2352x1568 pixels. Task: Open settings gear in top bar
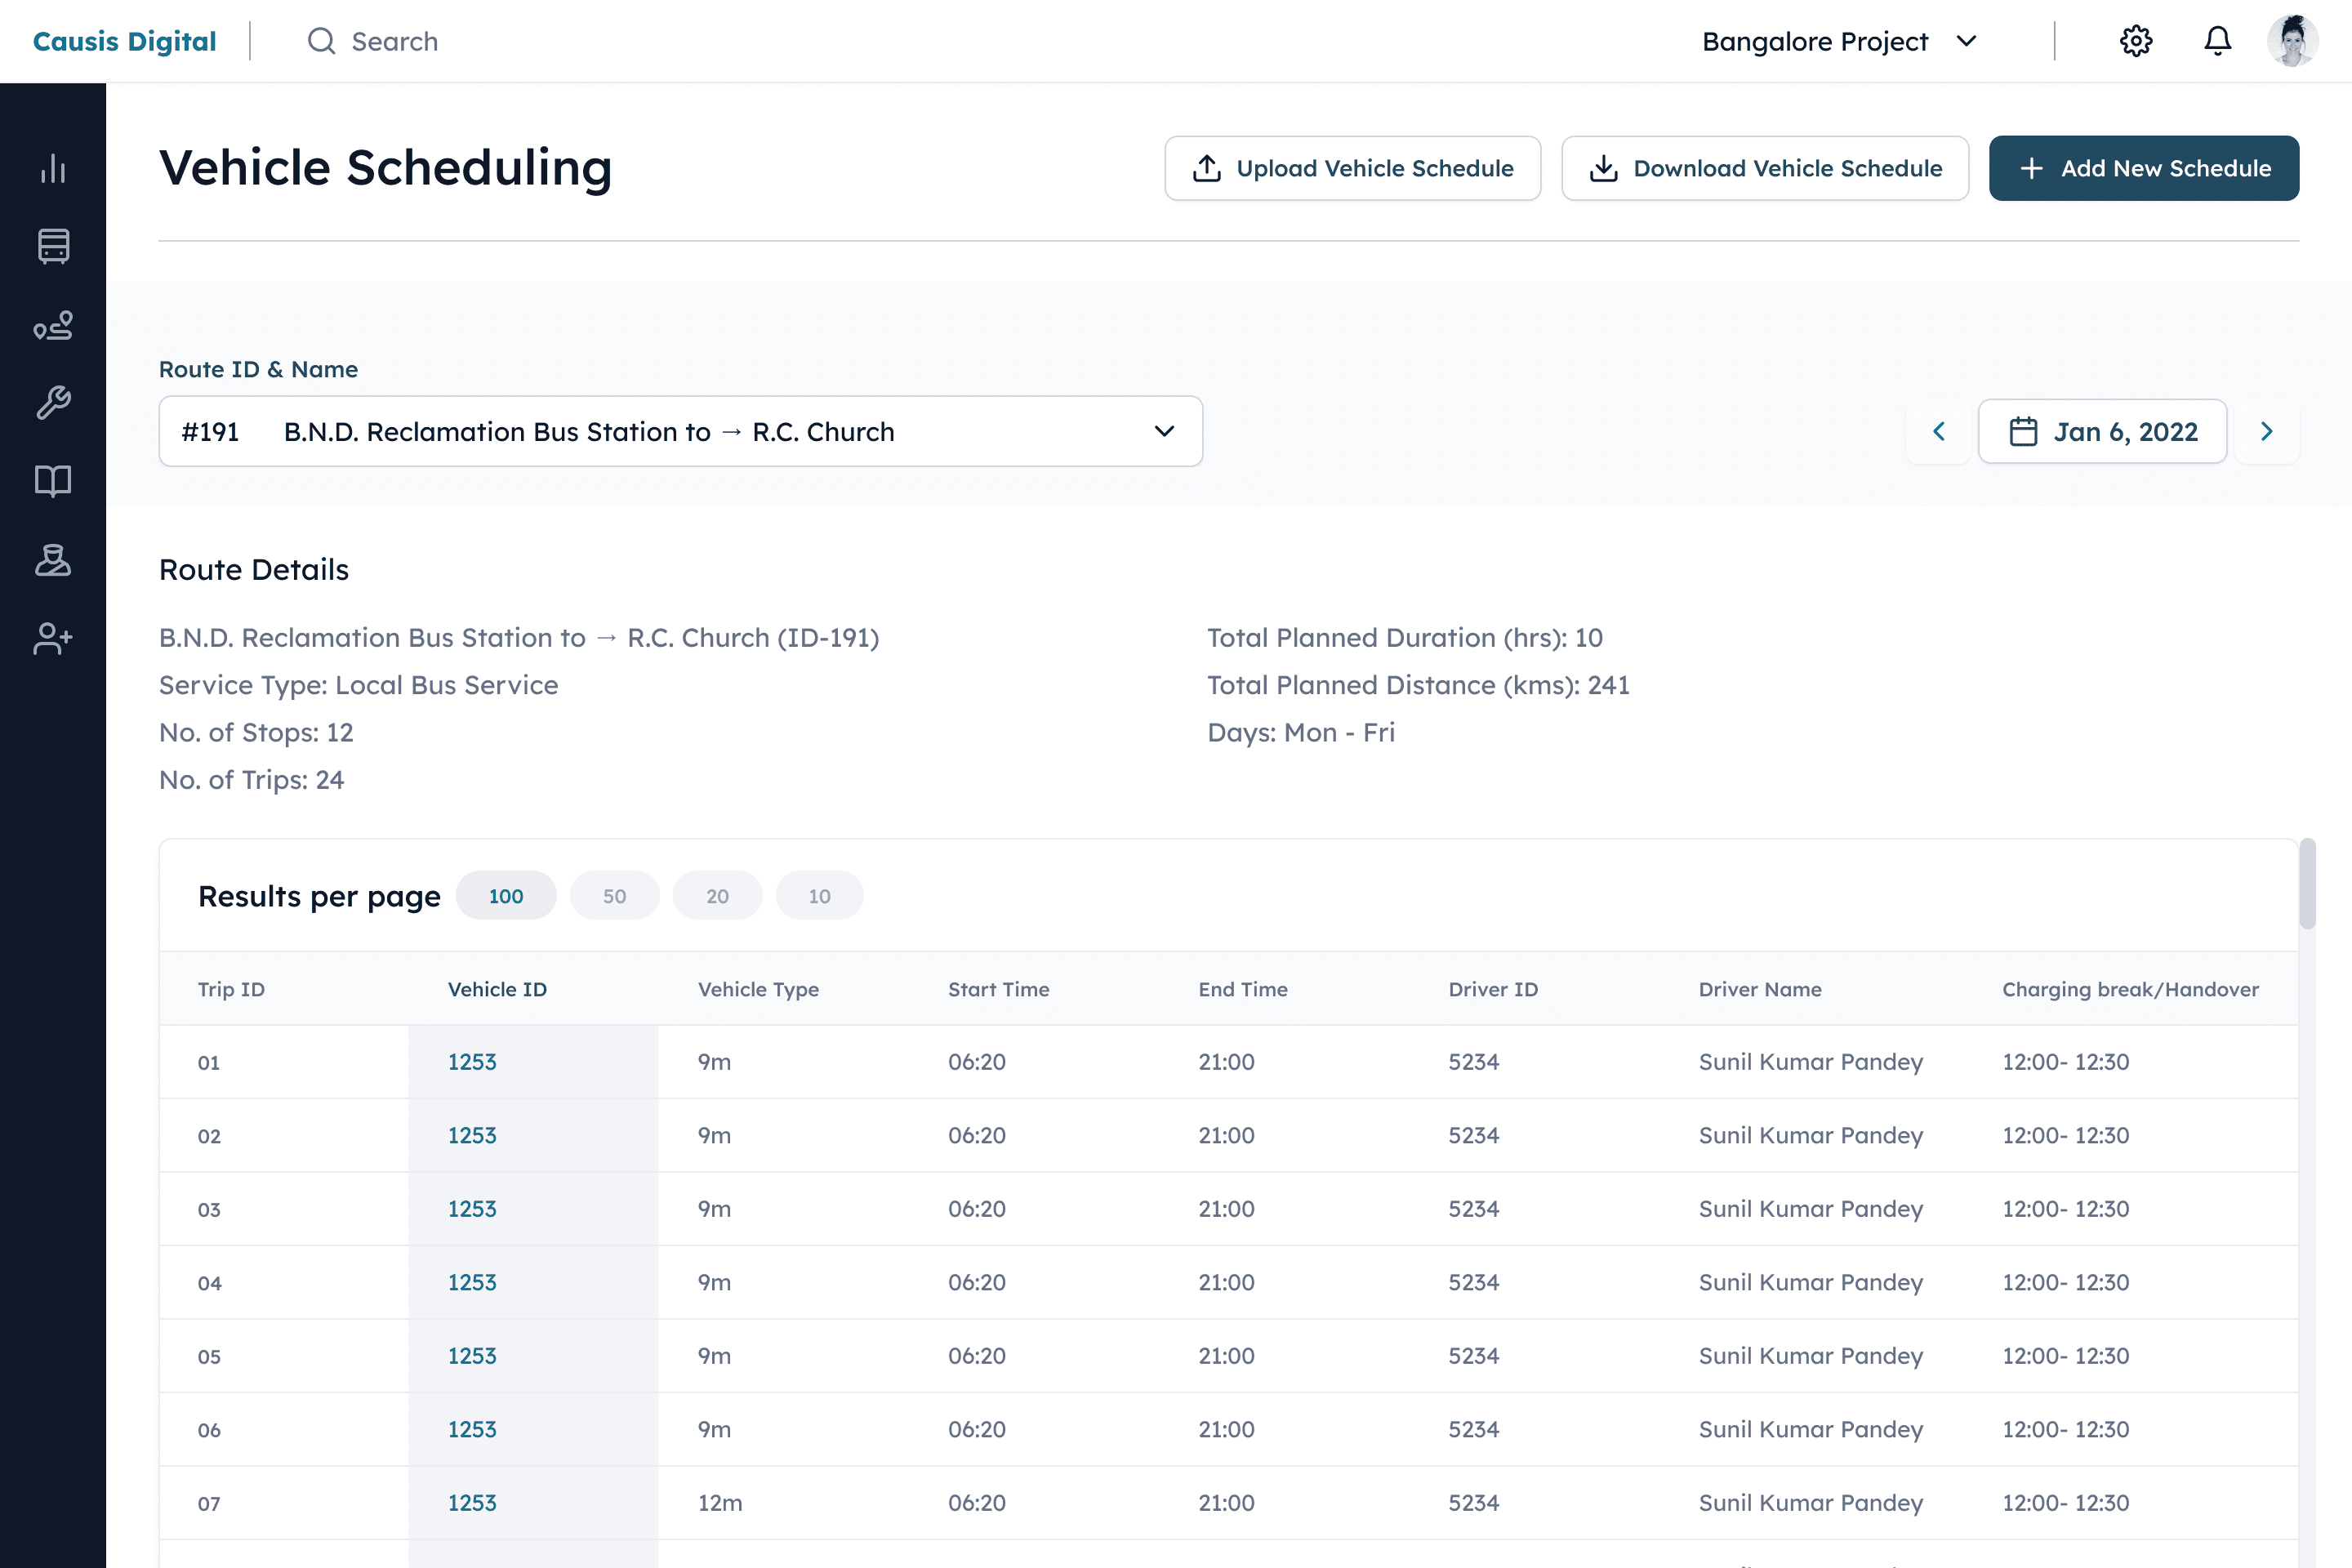click(2135, 41)
